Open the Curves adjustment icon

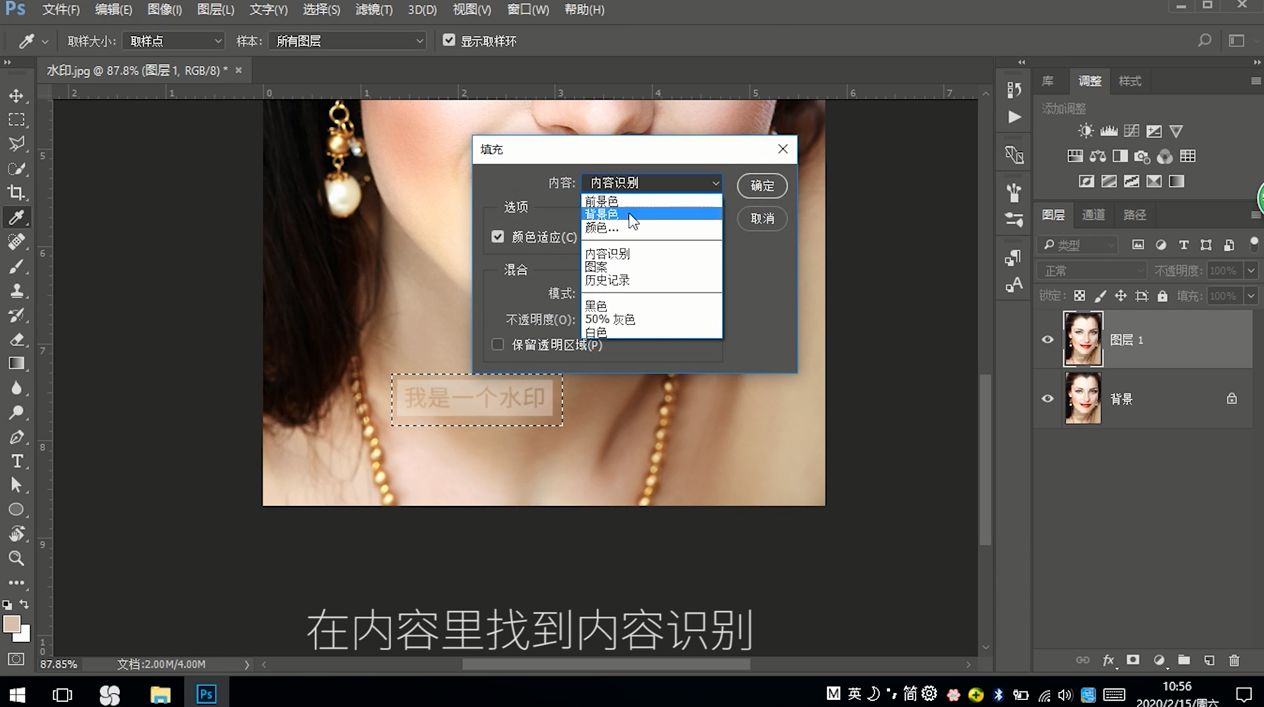pyautogui.click(x=1131, y=130)
